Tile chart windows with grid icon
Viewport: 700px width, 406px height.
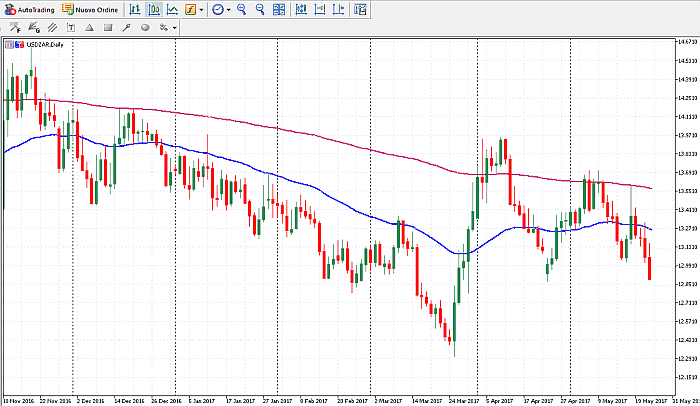pos(279,9)
